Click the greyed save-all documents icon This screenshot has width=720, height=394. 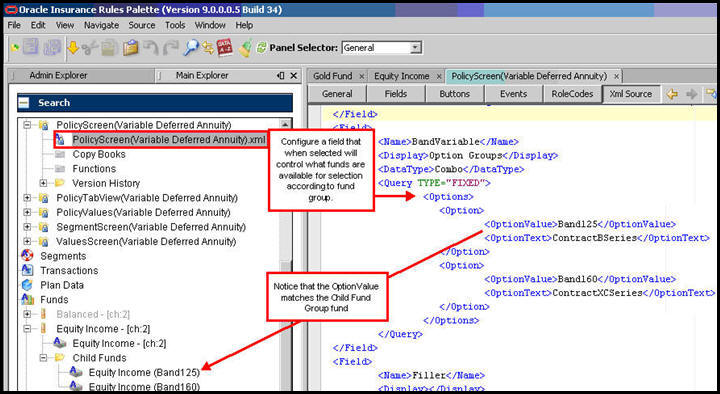pos(52,48)
